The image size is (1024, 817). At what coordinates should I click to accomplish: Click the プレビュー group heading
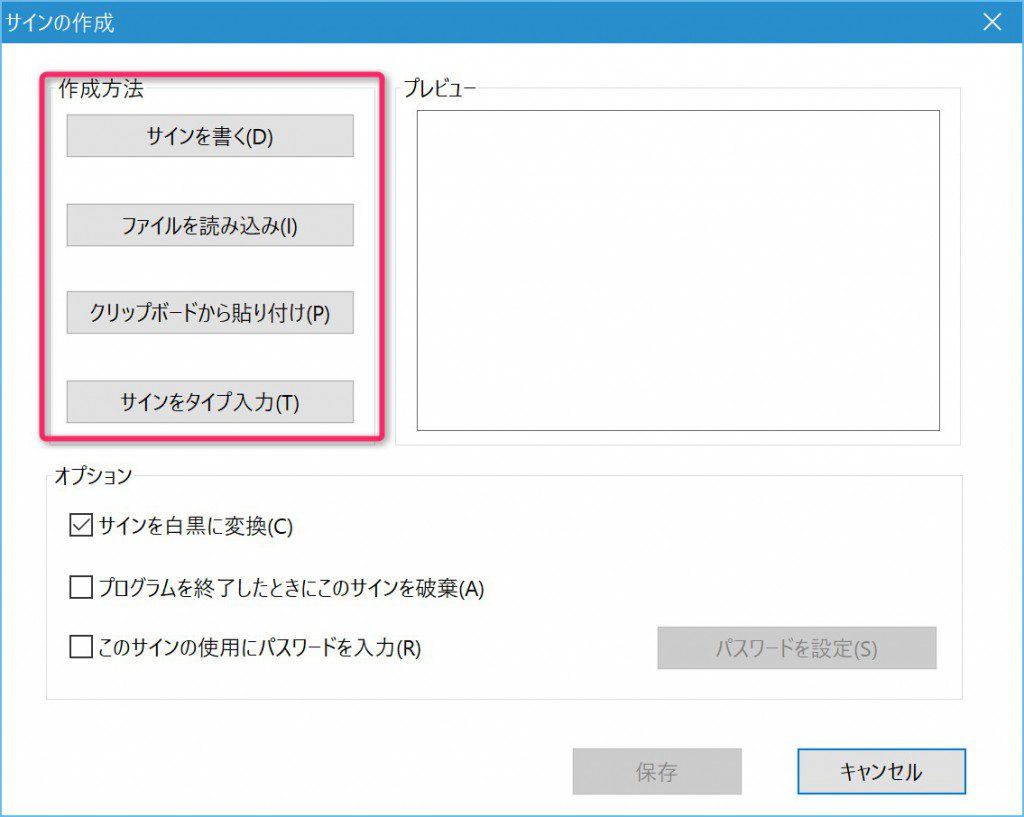[440, 89]
